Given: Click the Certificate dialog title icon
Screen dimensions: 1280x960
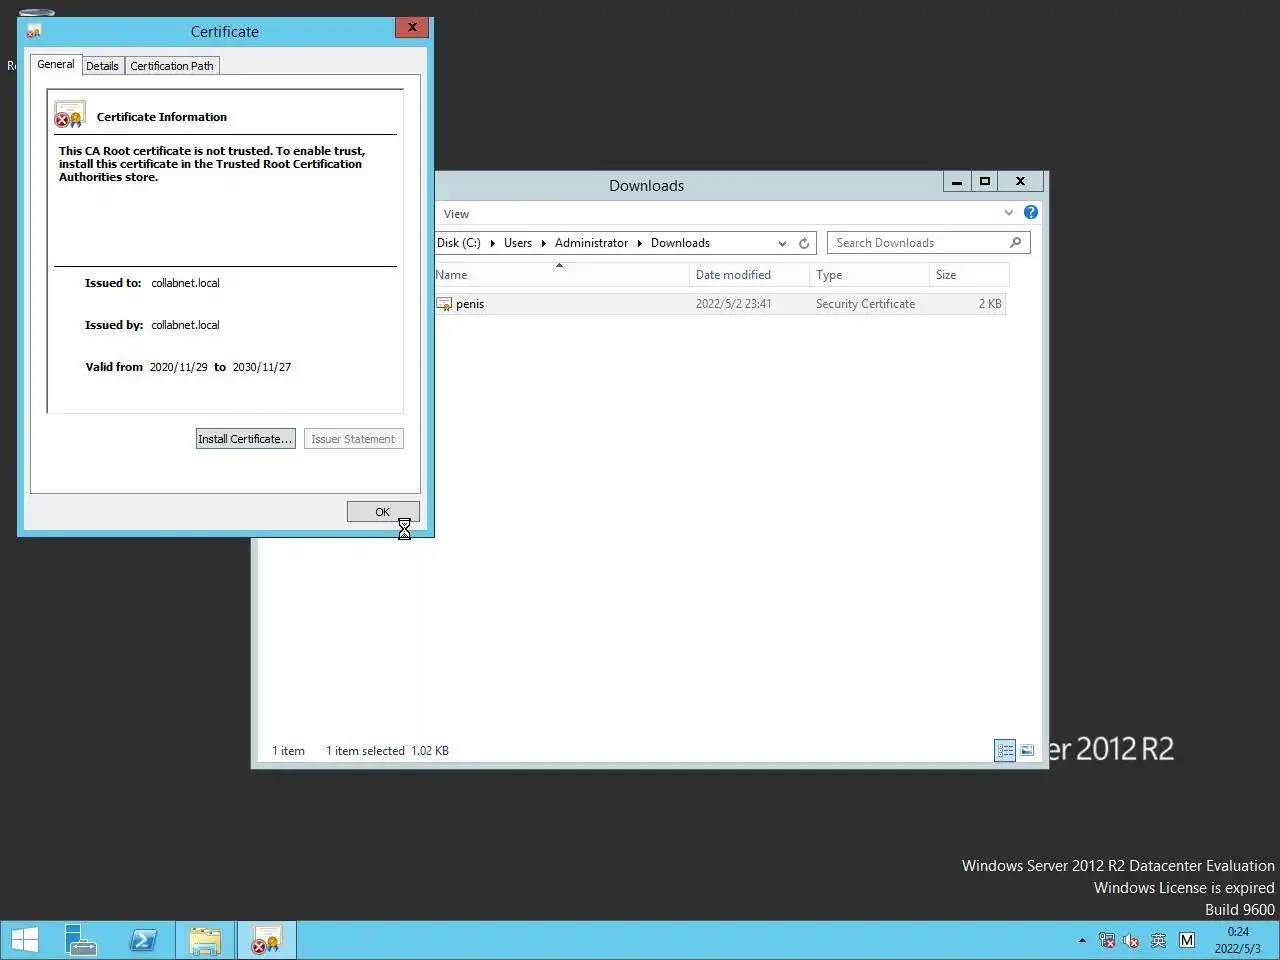Looking at the screenshot, I should tap(34, 32).
